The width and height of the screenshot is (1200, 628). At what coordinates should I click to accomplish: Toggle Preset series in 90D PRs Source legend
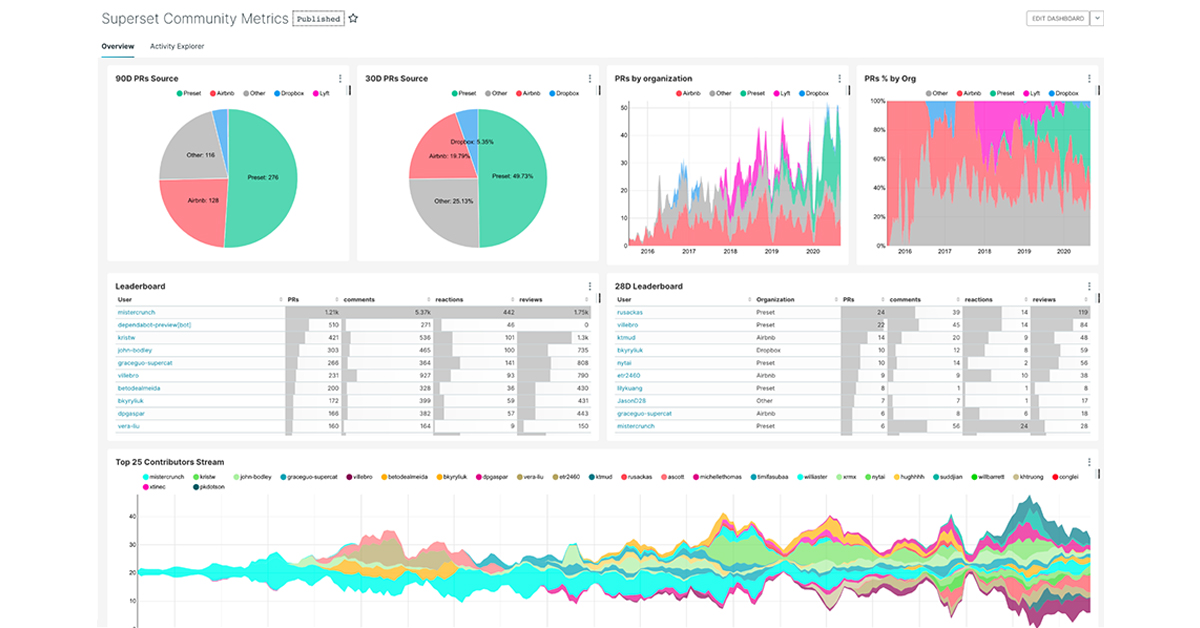point(190,93)
